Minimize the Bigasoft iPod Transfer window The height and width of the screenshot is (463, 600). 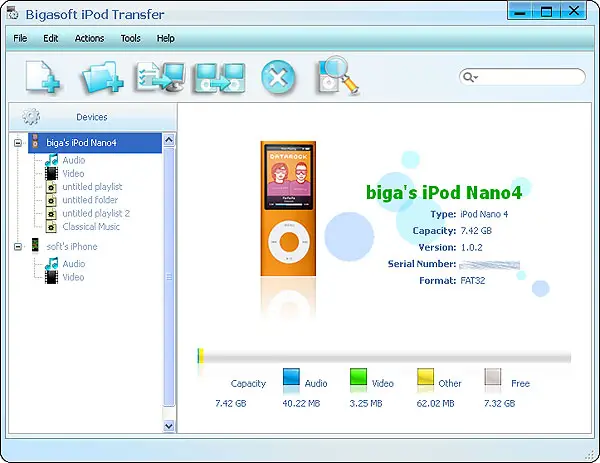pos(520,11)
